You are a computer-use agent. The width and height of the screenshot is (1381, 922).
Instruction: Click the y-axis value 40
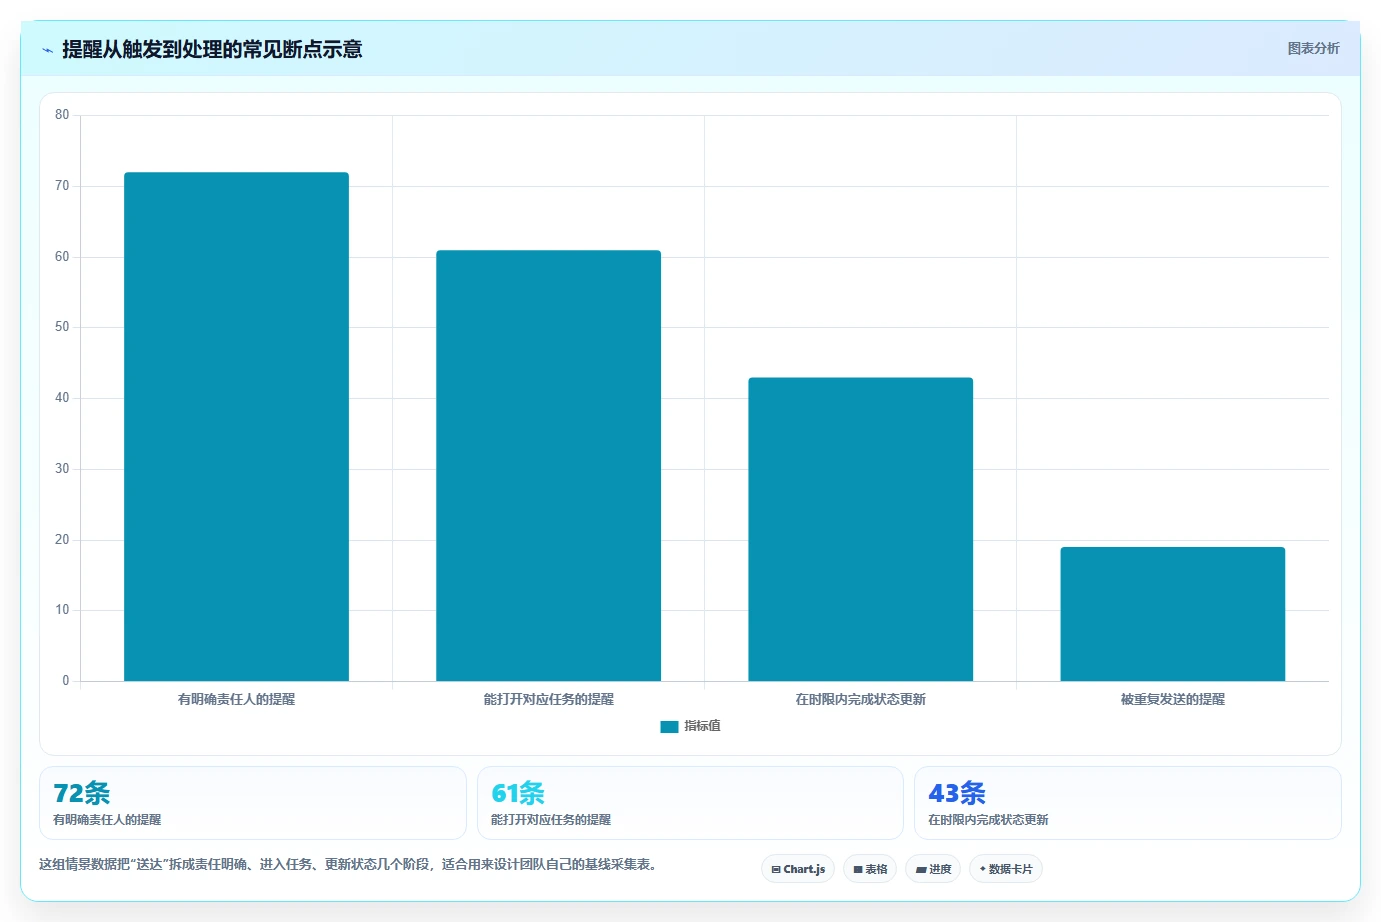click(x=62, y=398)
